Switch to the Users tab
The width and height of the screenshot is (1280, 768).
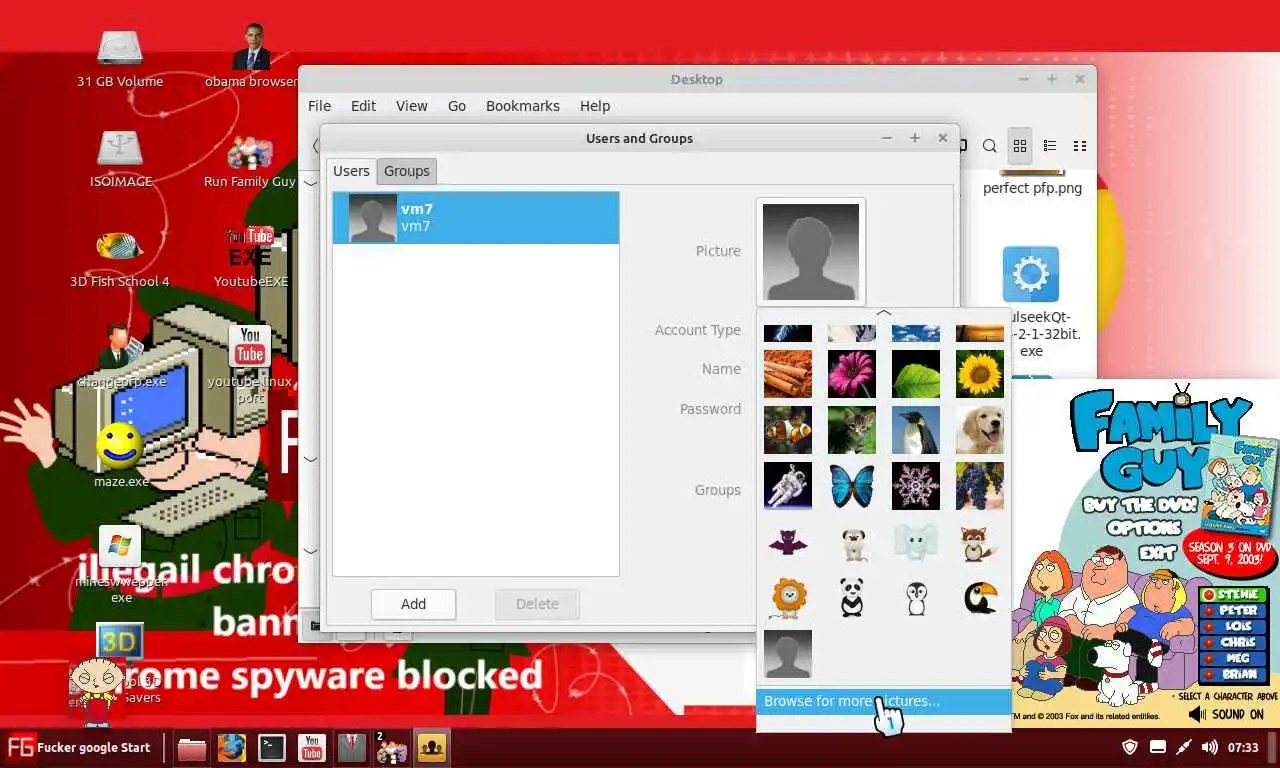coord(351,171)
